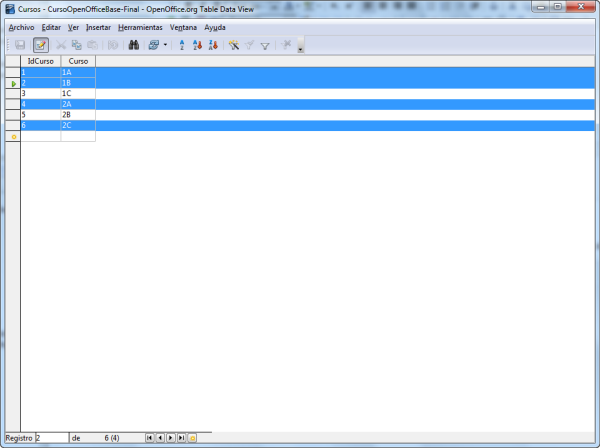This screenshot has height=448, width=600.
Task: Open the Ventana menu
Action: click(183, 28)
